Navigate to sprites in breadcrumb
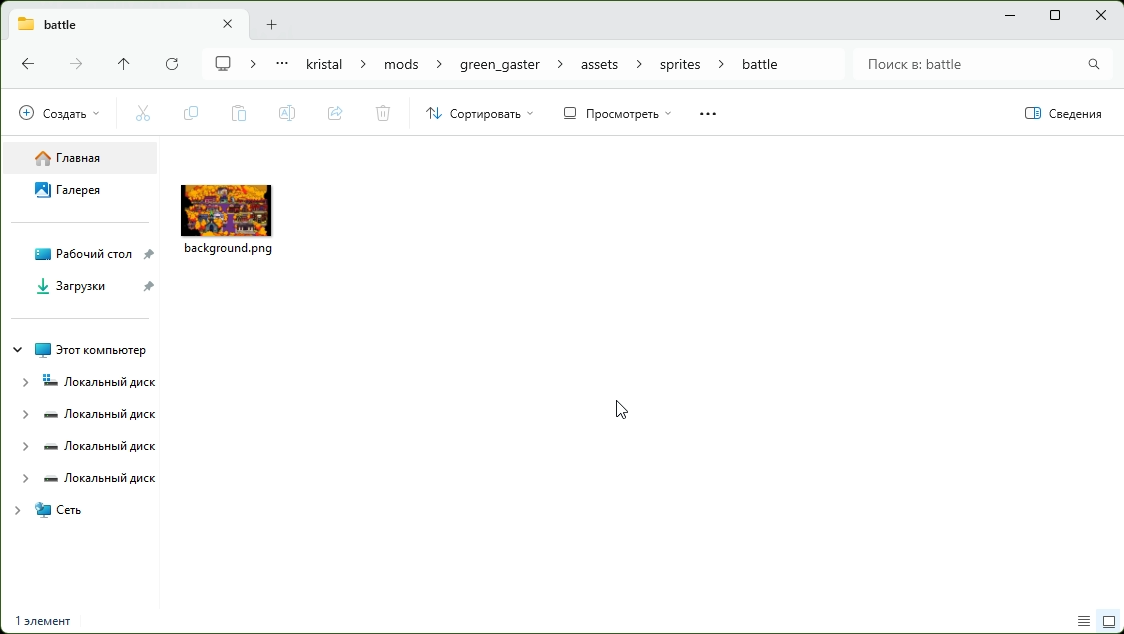This screenshot has height=634, width=1124. point(680,64)
